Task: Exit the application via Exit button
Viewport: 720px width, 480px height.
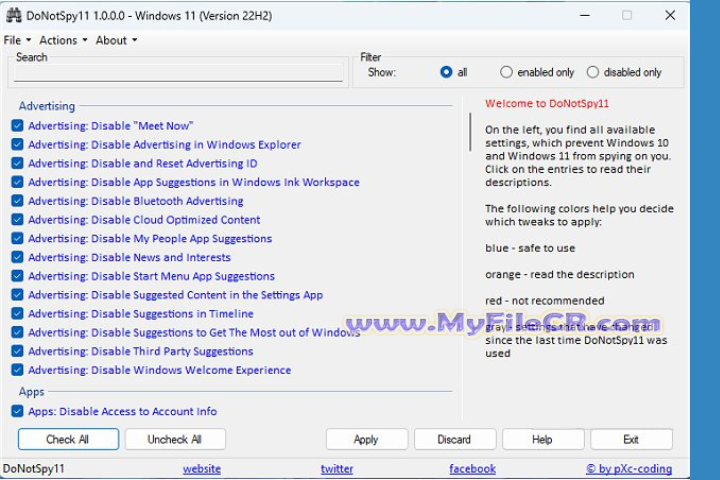Action: pyautogui.click(x=631, y=439)
